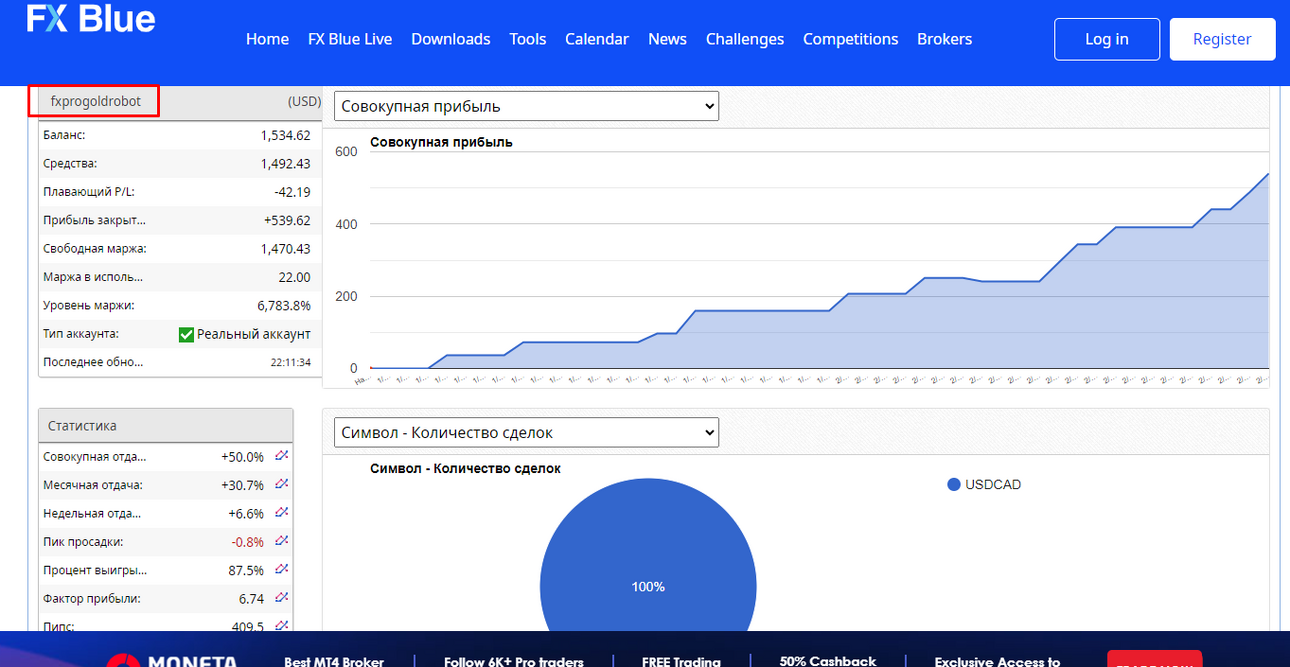The image size is (1290, 667).
Task: Click the +50.0% cumulative return value
Action: (243, 456)
